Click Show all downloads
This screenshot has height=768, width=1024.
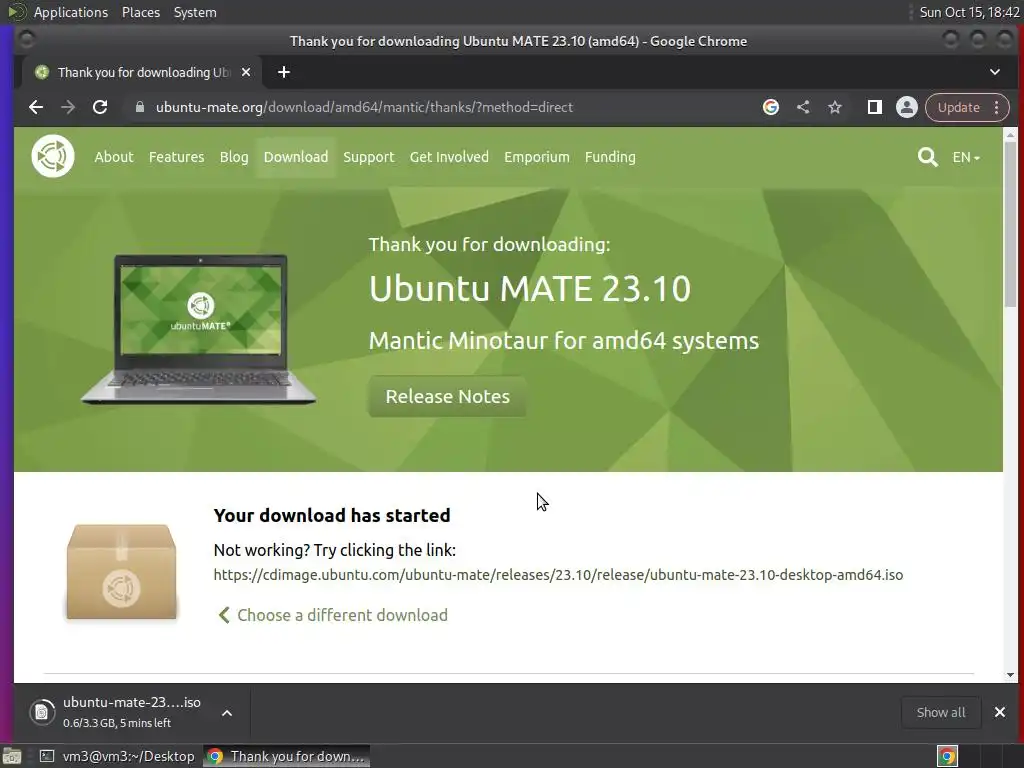[x=940, y=712]
